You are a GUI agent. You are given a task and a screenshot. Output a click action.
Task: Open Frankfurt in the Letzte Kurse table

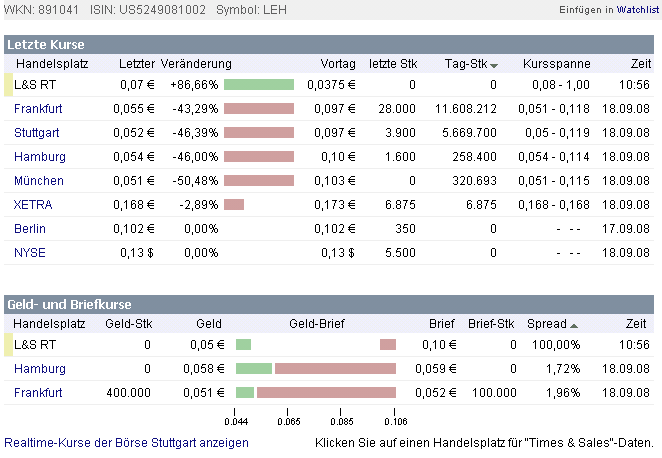(x=33, y=109)
